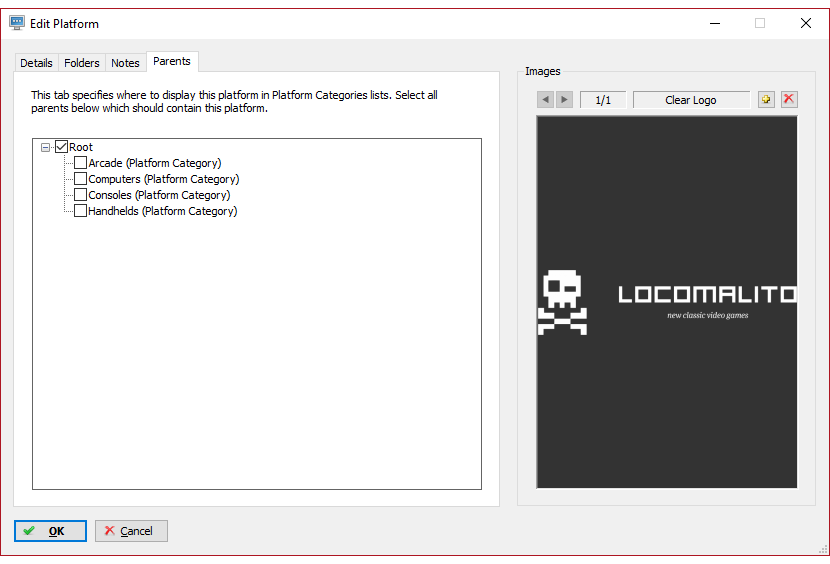Click the 1/1 image counter field
The width and height of the screenshot is (830, 564).
(x=603, y=100)
